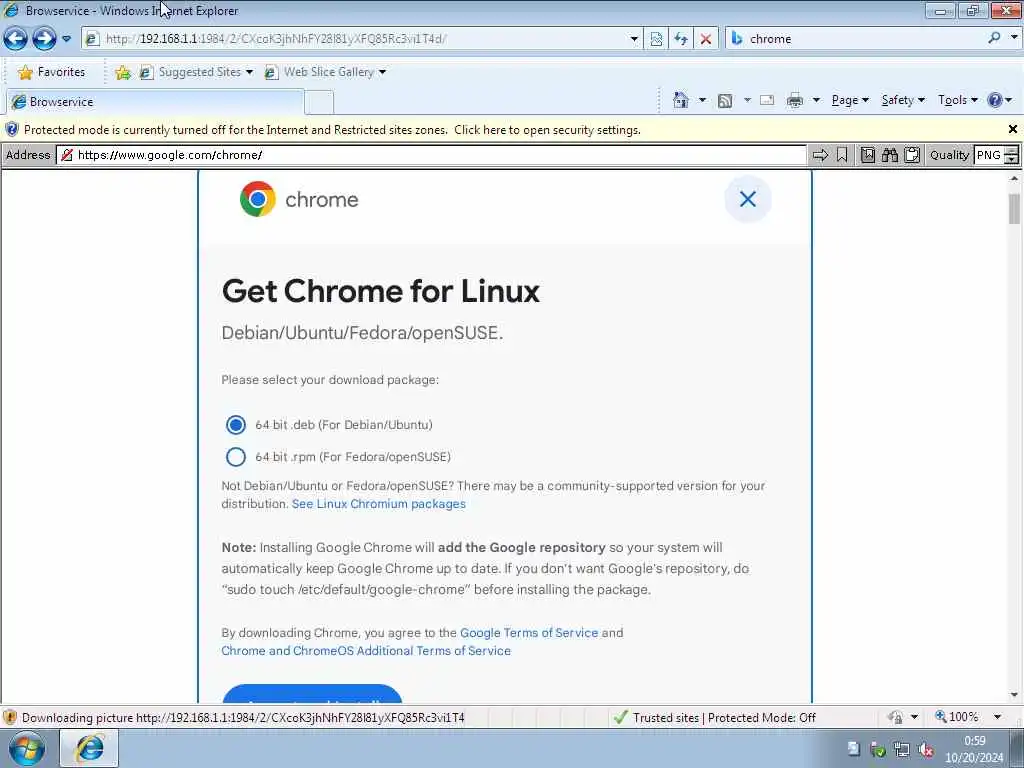This screenshot has height=768, width=1024.
Task: Select the 64 bit .rpm radio option
Action: pos(236,456)
